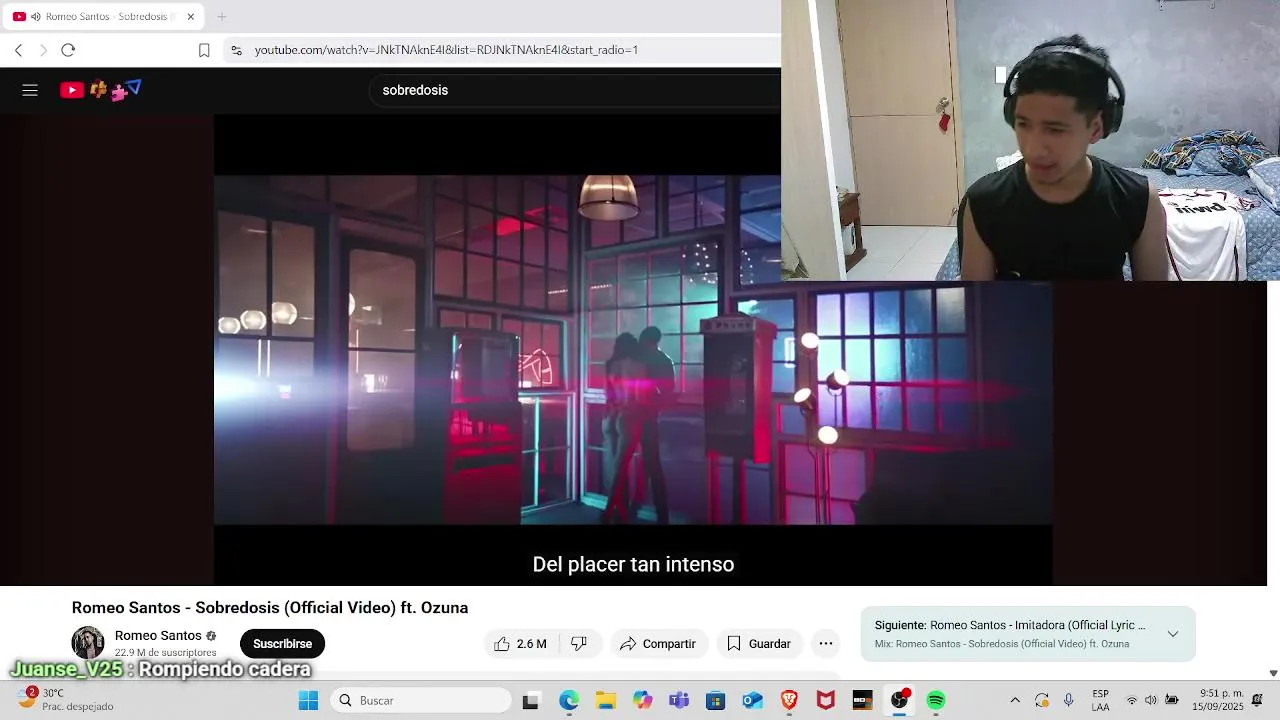Like the video (2.6 M)

pyautogui.click(x=520, y=644)
